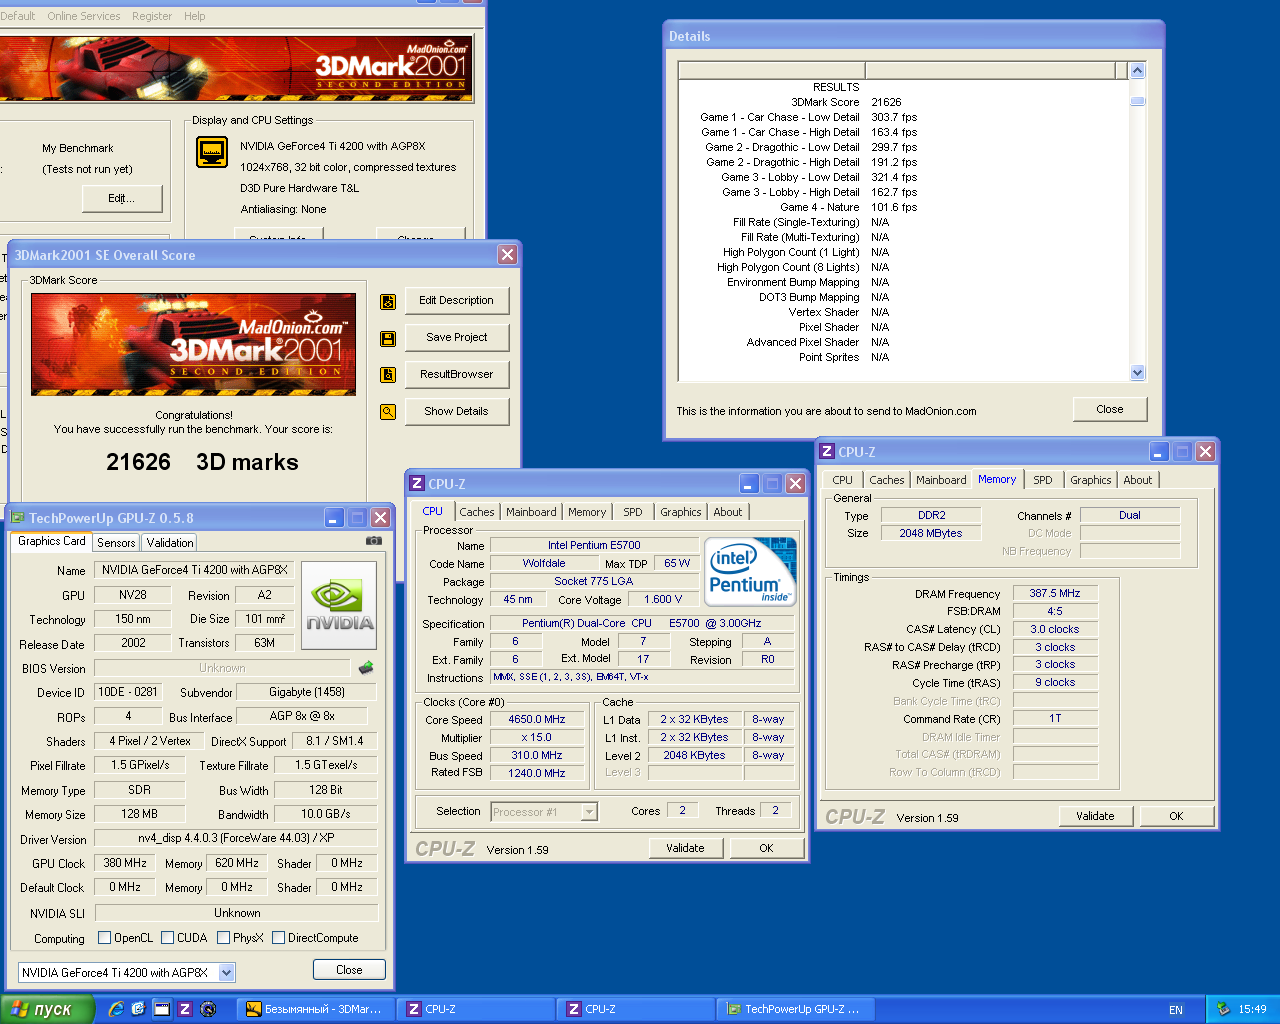
Task: Click the CPU-Z Memory window title bar icon
Action: pos(827,452)
